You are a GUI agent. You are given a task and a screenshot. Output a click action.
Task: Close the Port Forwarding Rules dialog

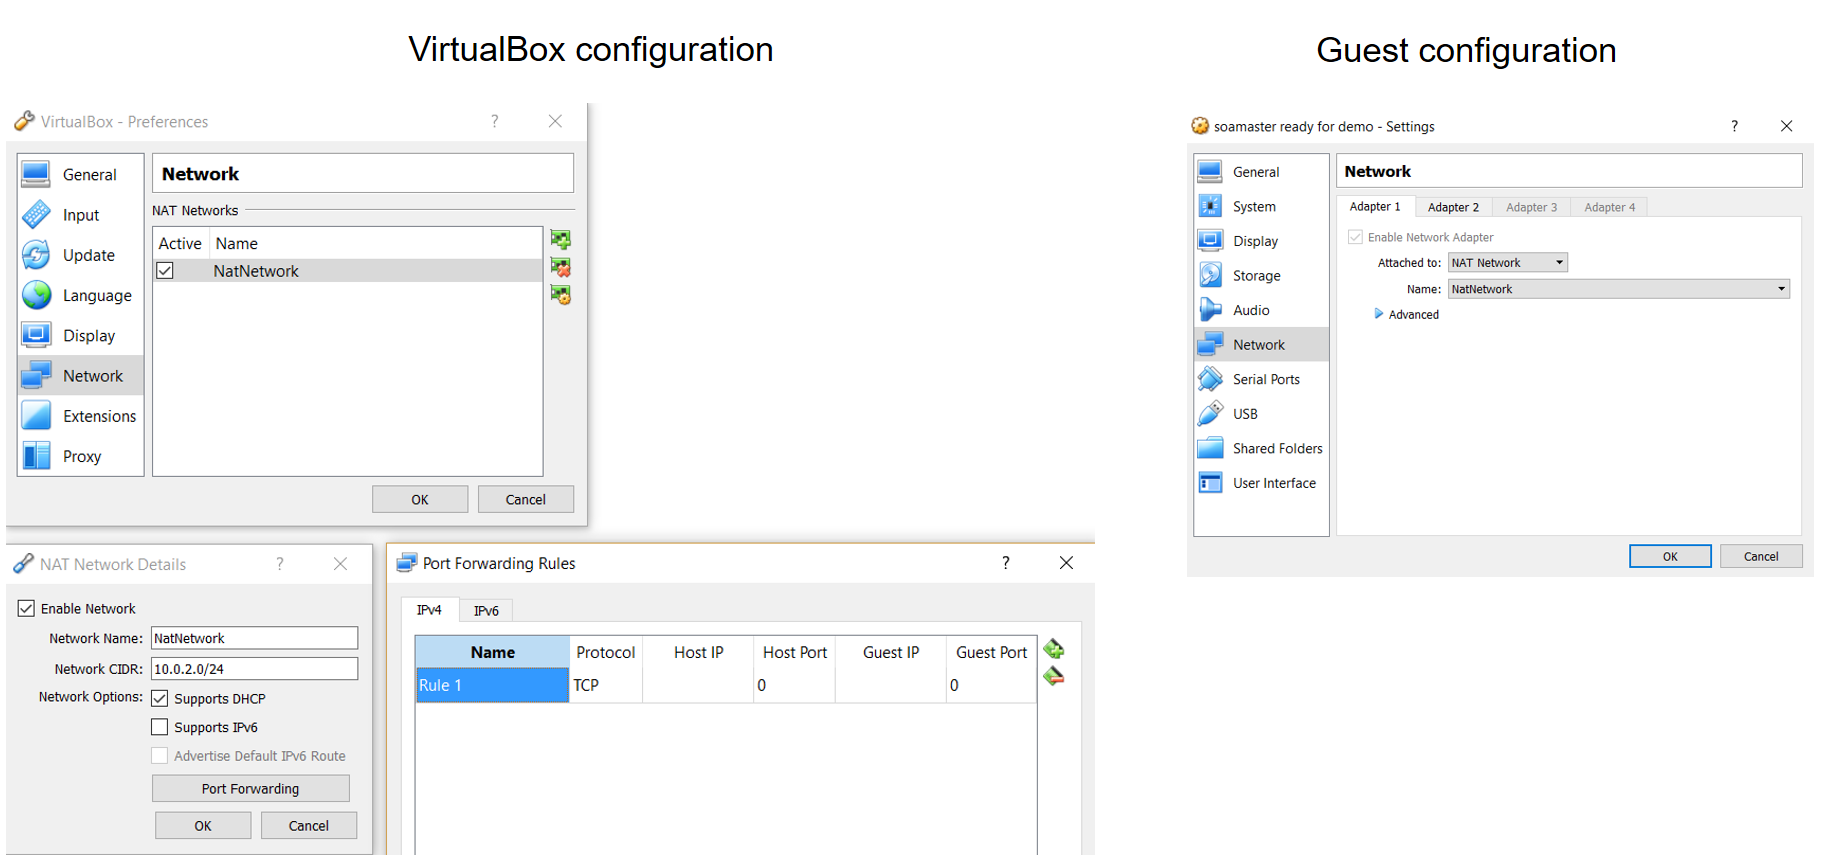pos(1066,563)
